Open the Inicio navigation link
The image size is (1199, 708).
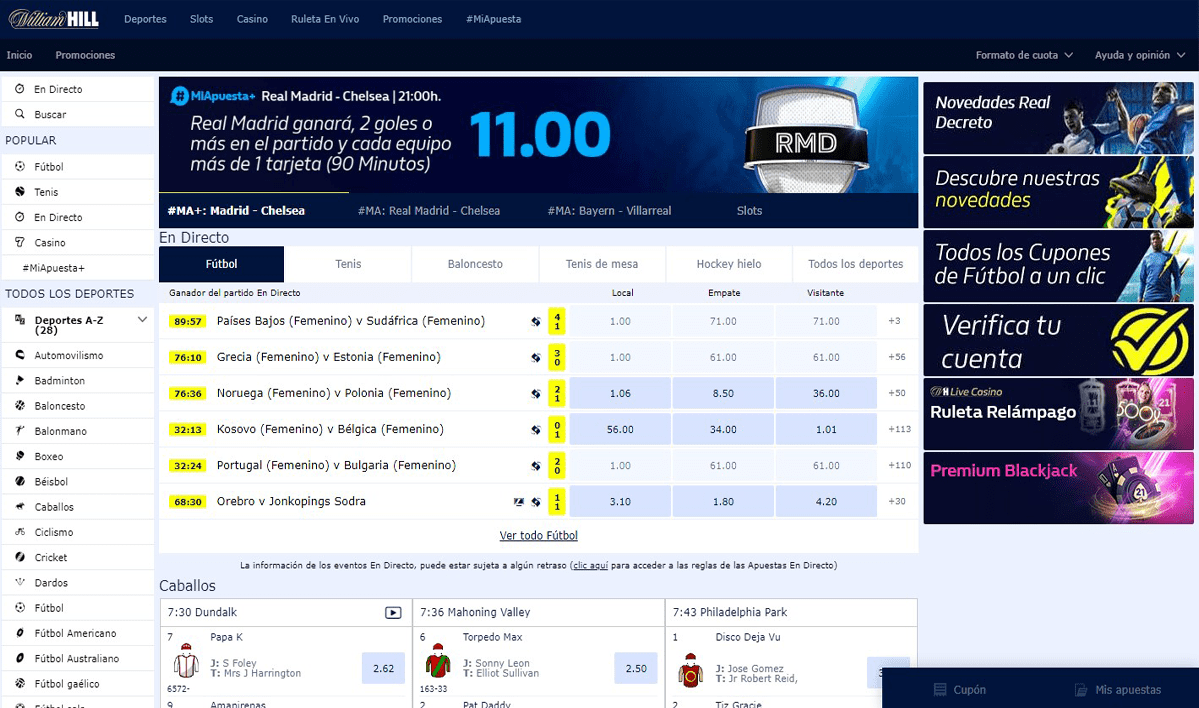pos(19,55)
